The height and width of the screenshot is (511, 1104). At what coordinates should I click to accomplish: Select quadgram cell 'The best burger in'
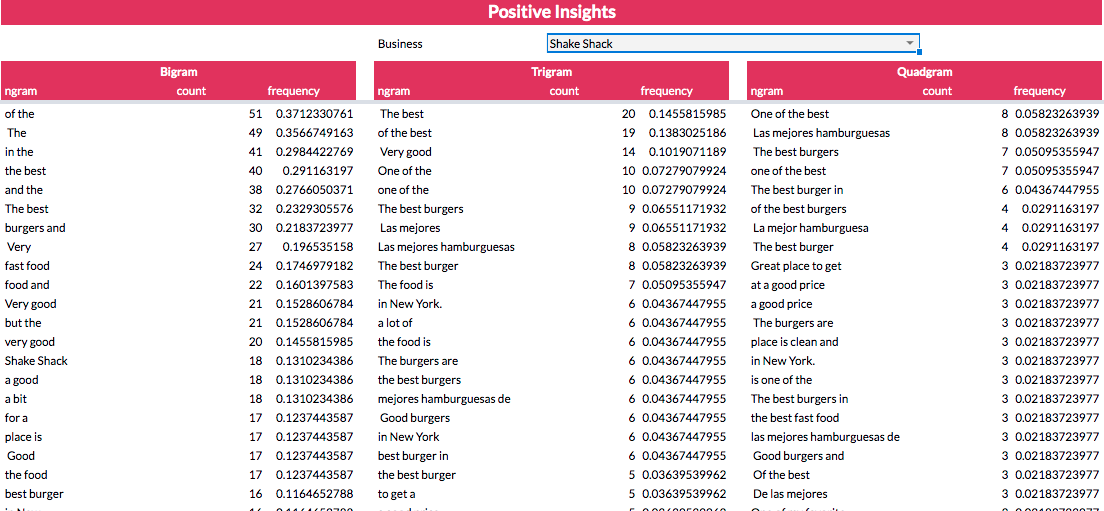pos(796,190)
